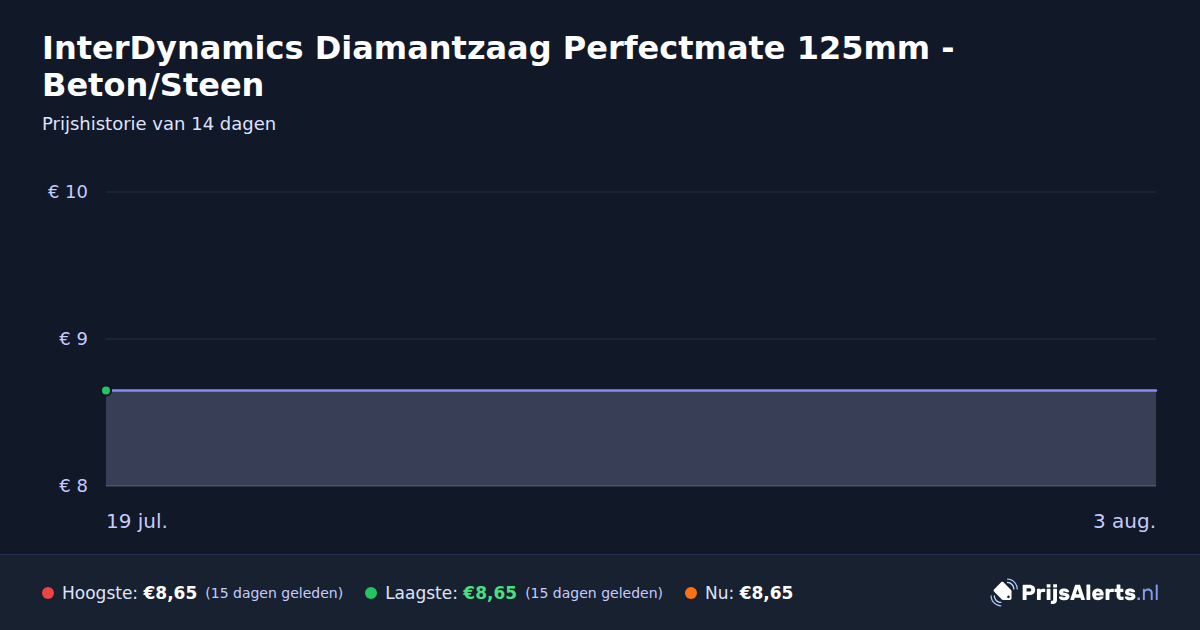
Task: Click the PrijsAlerts logo icon
Action: point(1003,593)
